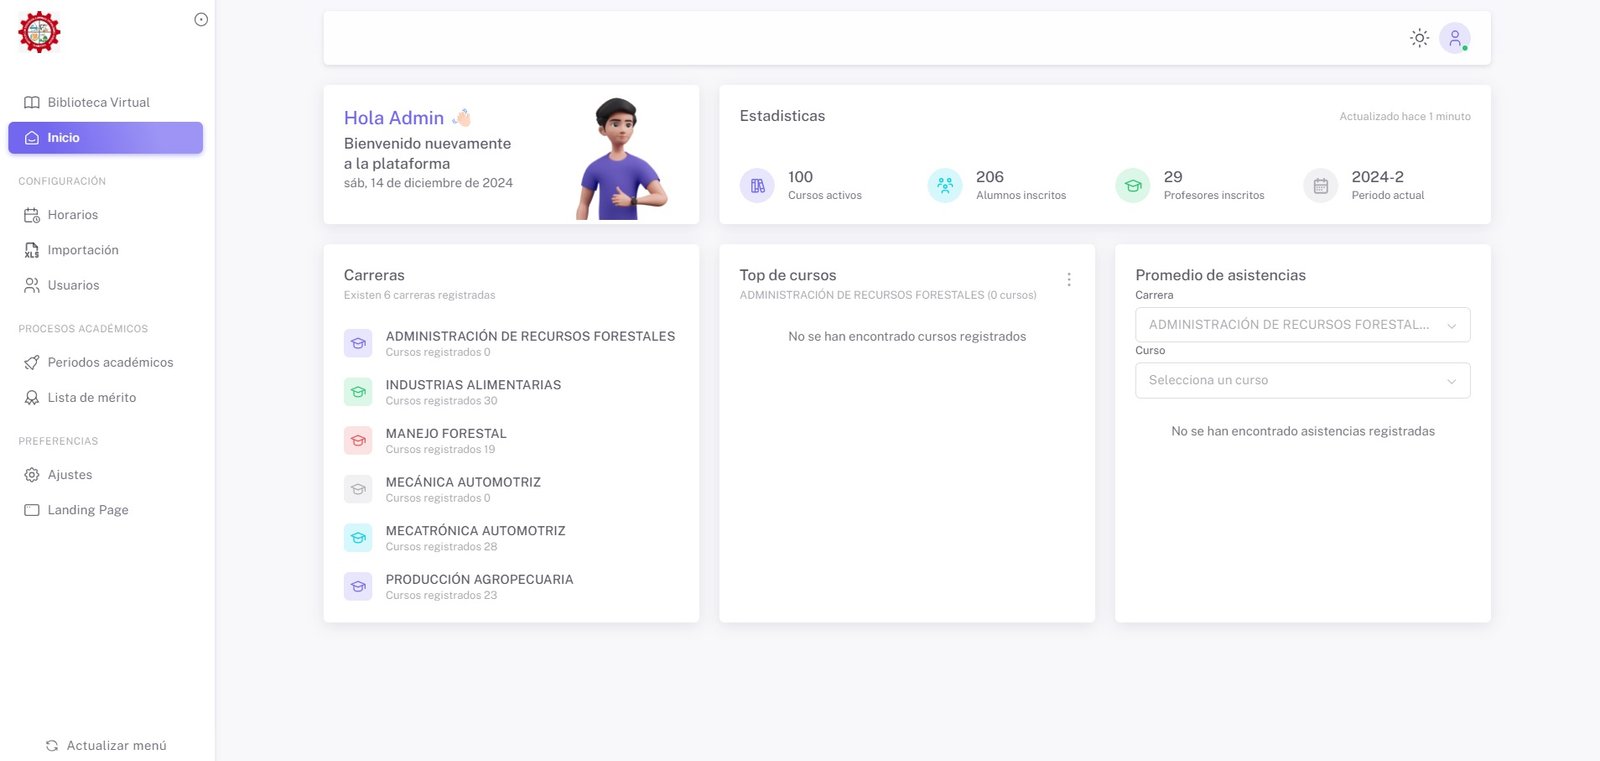Click the Ajustes gear icon
This screenshot has width=1600, height=761.
point(32,475)
